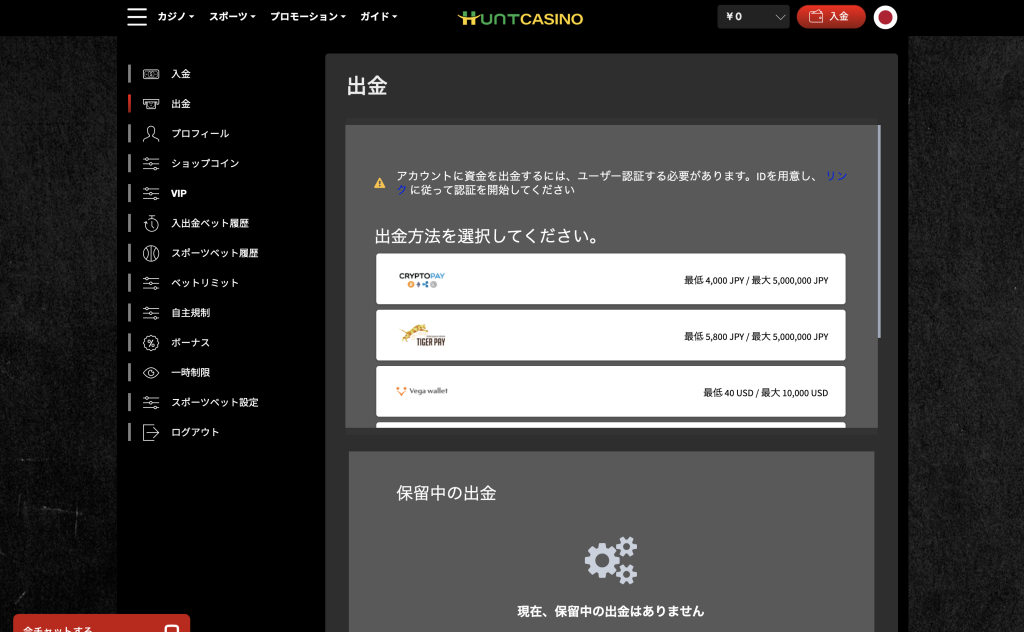1024x632 pixels.
Task: Click 最低 4,000 JPY / 最大 5,000,000 JPY limits text
Action: point(756,280)
